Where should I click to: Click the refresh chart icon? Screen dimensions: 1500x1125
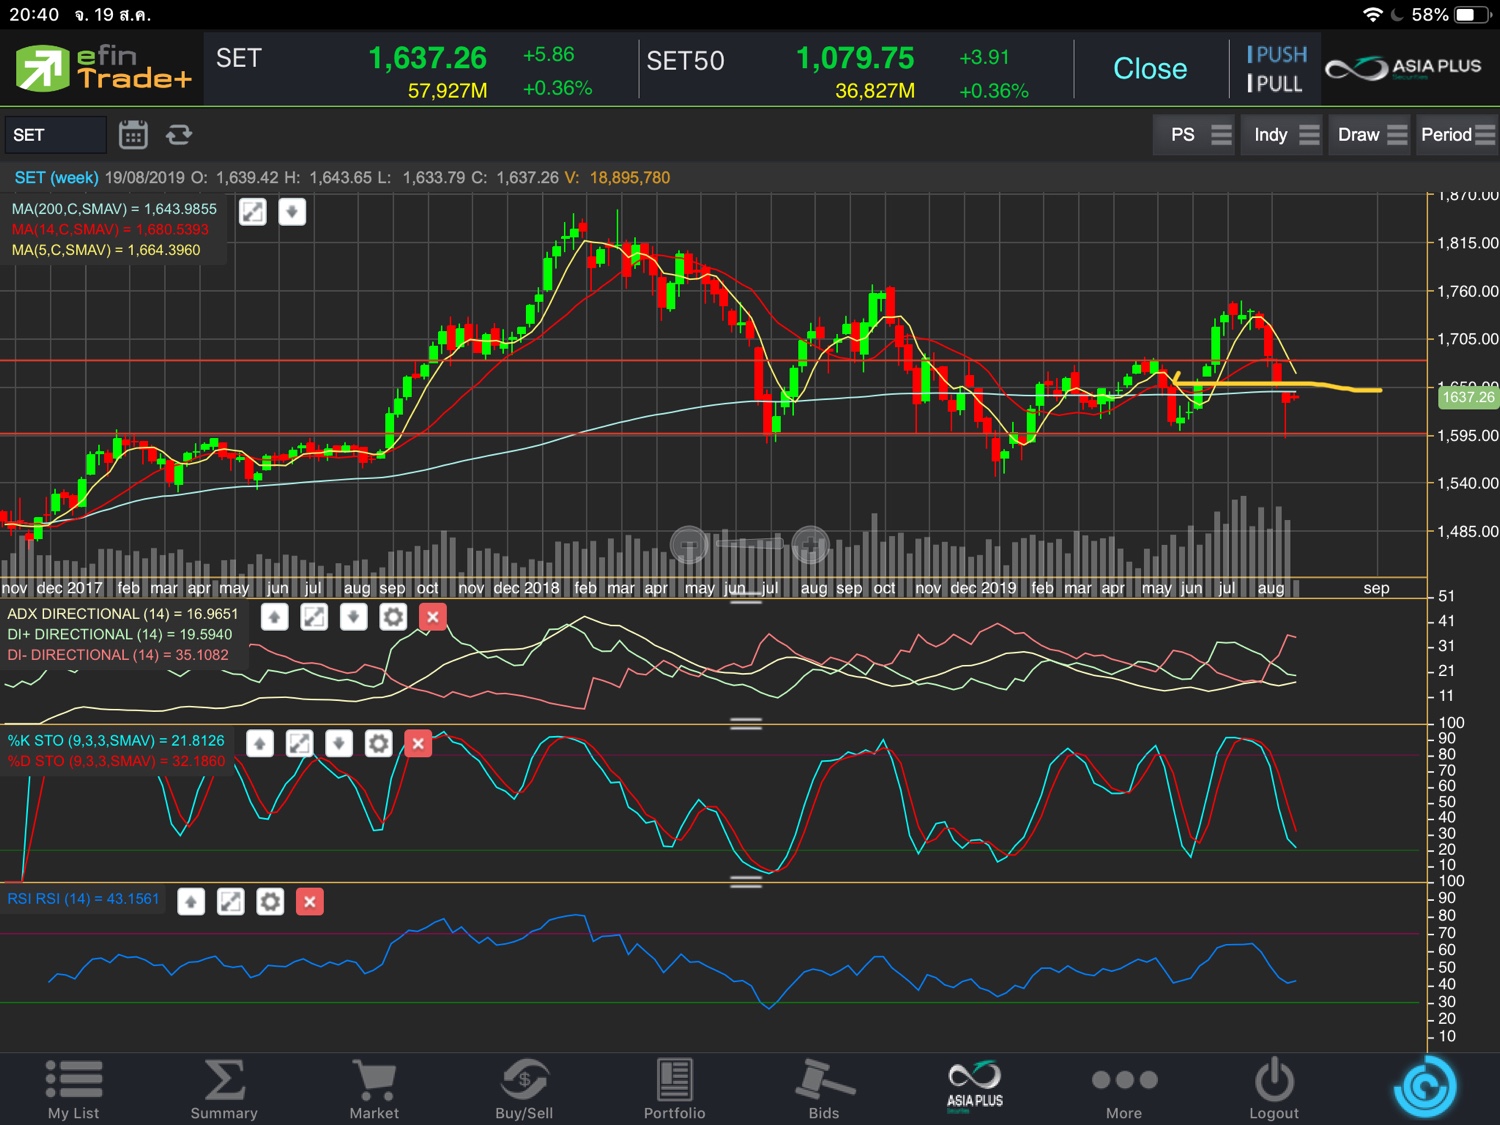tap(179, 135)
